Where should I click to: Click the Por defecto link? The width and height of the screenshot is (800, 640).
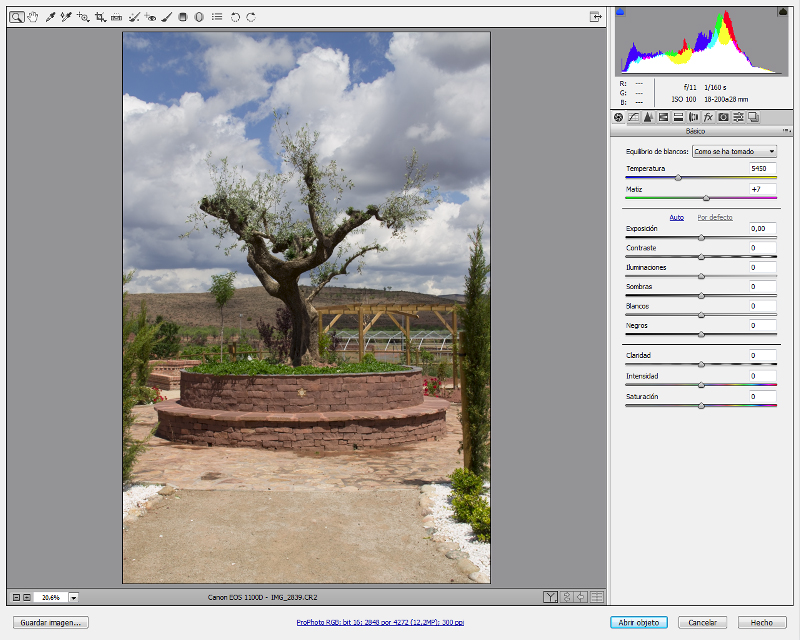tap(715, 217)
